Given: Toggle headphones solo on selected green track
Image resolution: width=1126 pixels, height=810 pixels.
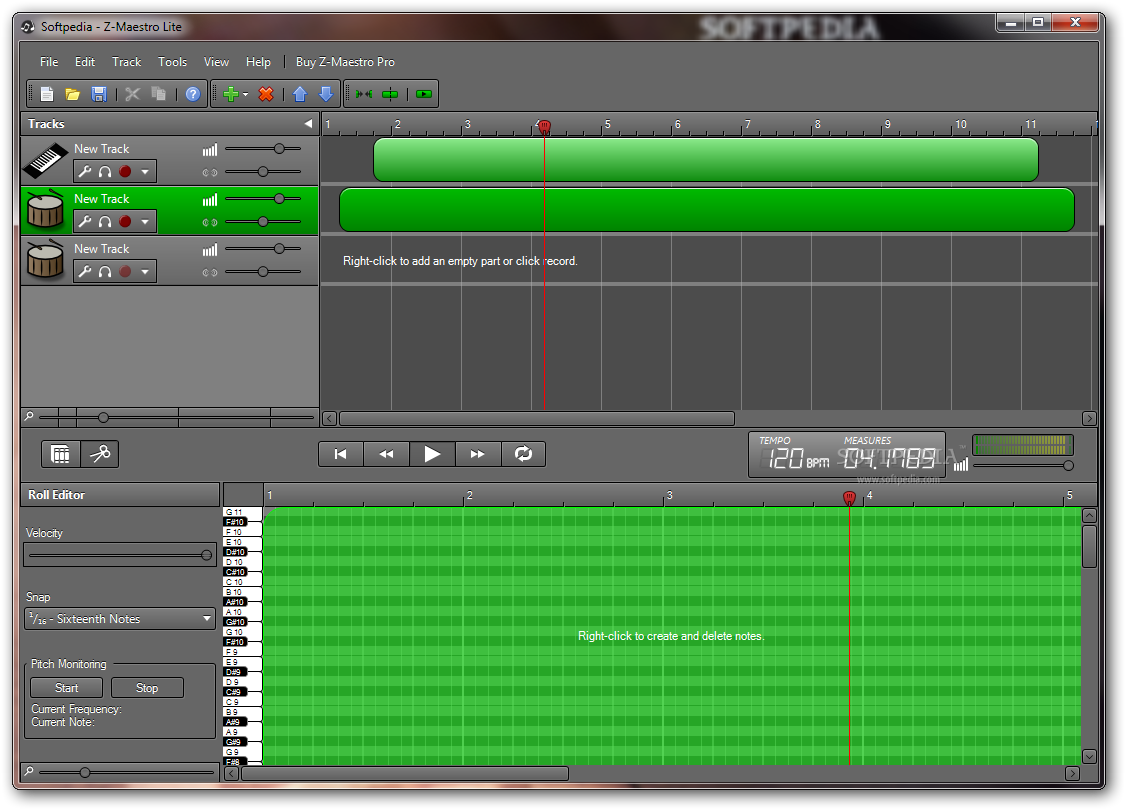Looking at the screenshot, I should (x=105, y=222).
